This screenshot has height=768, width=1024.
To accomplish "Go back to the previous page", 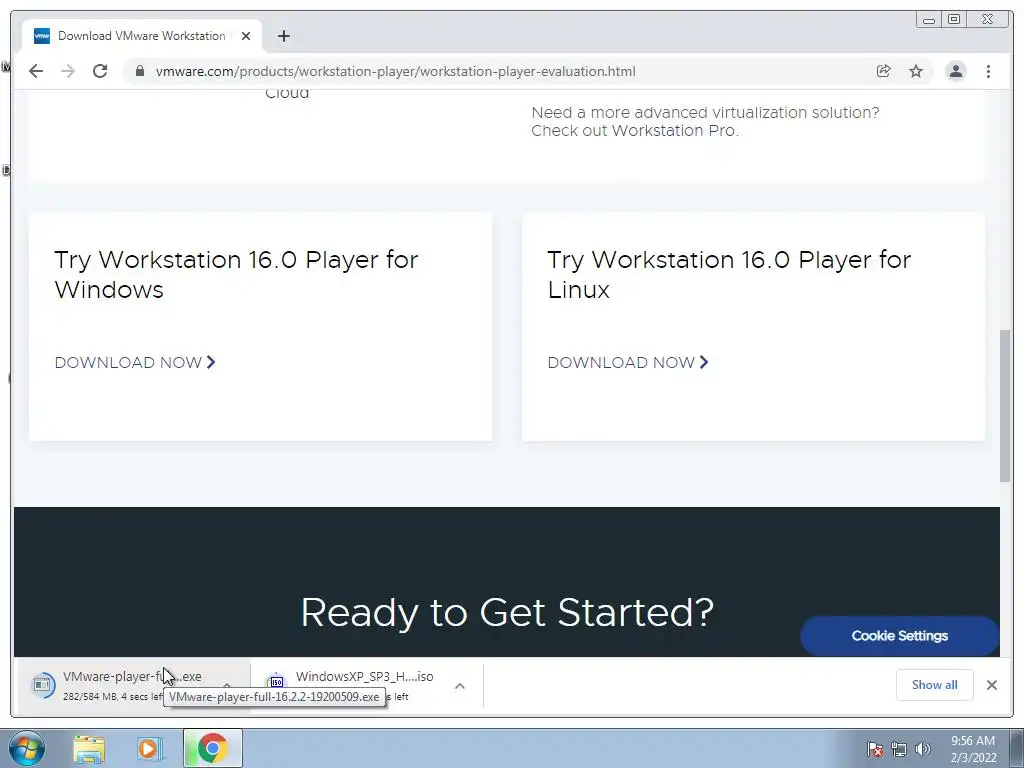I will tap(36, 71).
